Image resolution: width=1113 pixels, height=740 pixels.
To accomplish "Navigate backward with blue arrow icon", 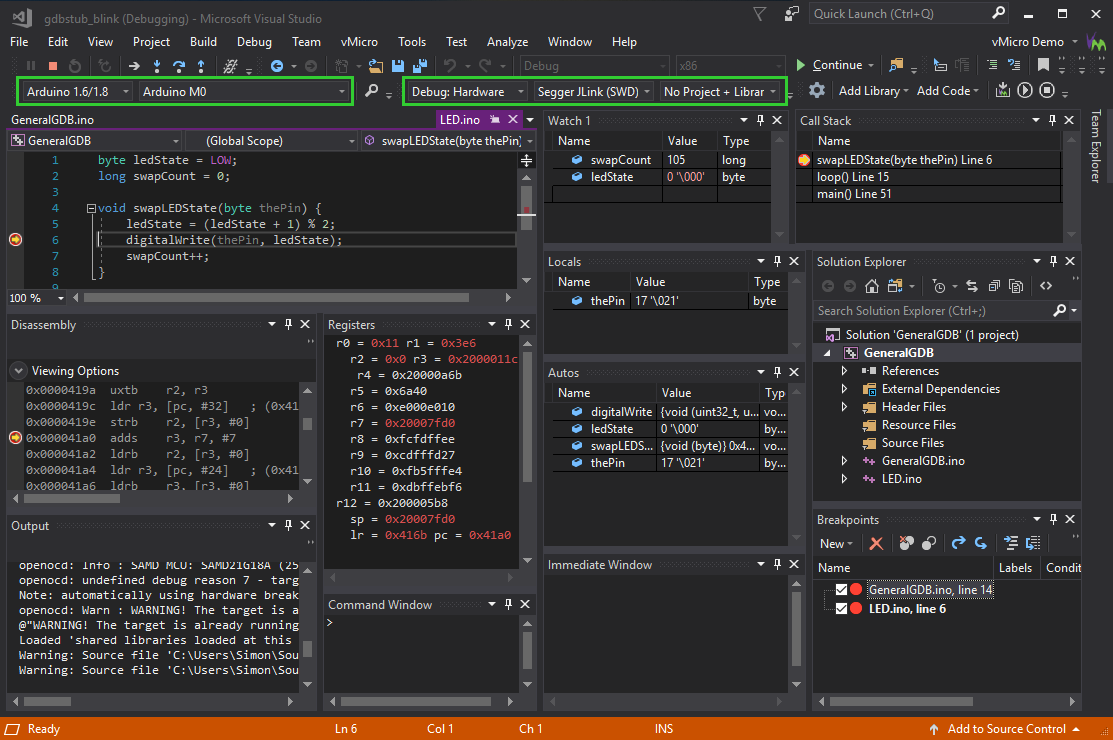I will 277,66.
